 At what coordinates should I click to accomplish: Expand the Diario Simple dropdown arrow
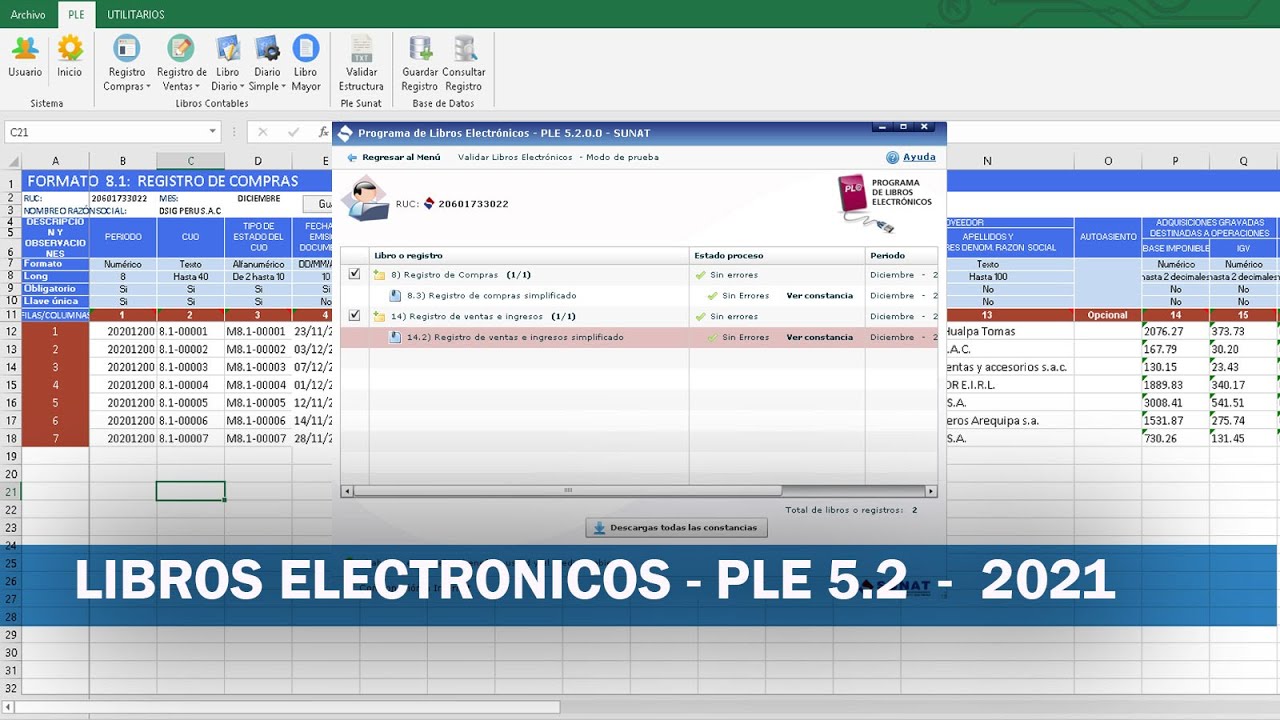coord(284,87)
